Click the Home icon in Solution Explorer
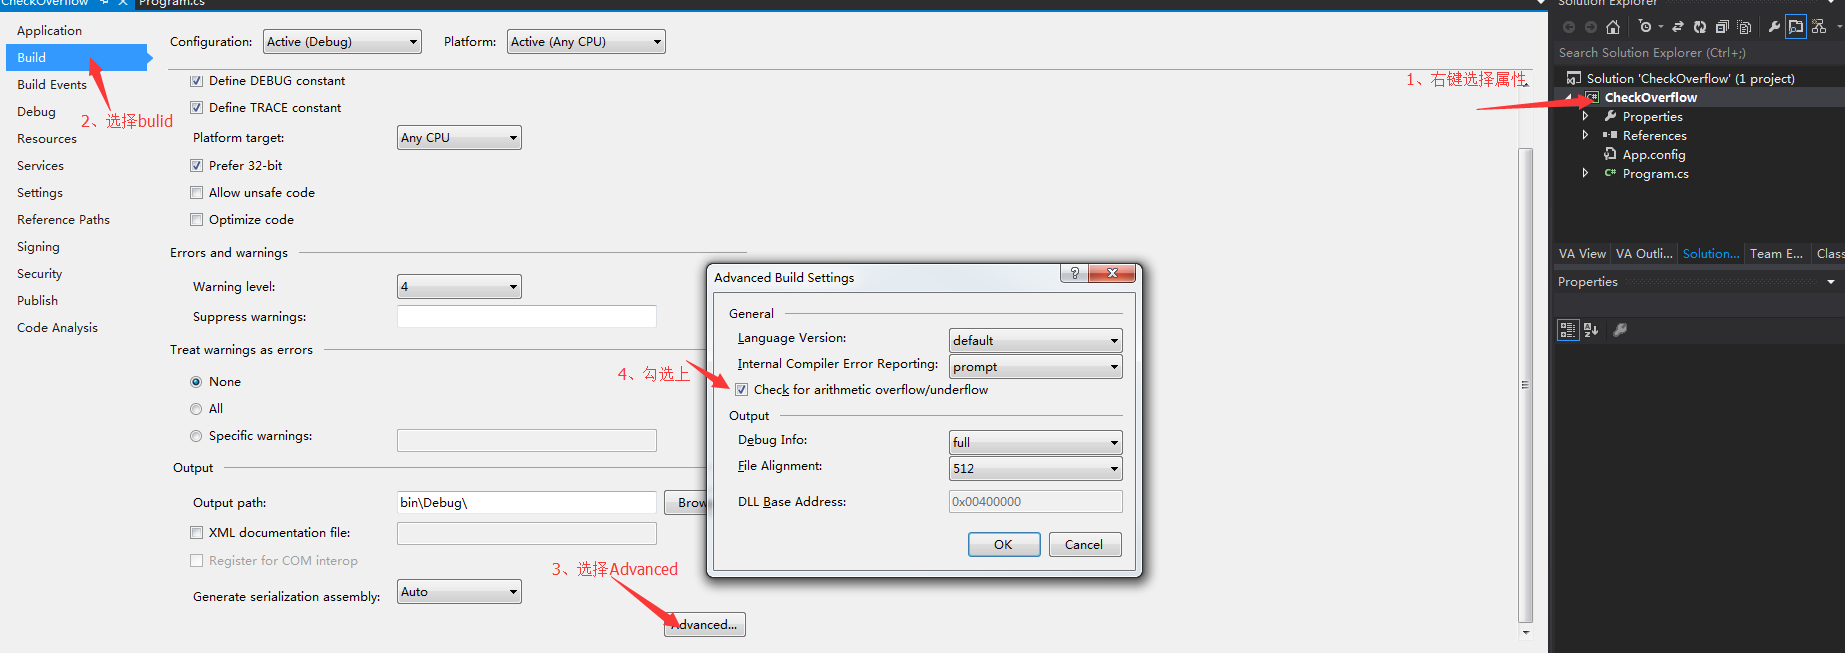Viewport: 1845px width, 653px height. (x=1613, y=27)
